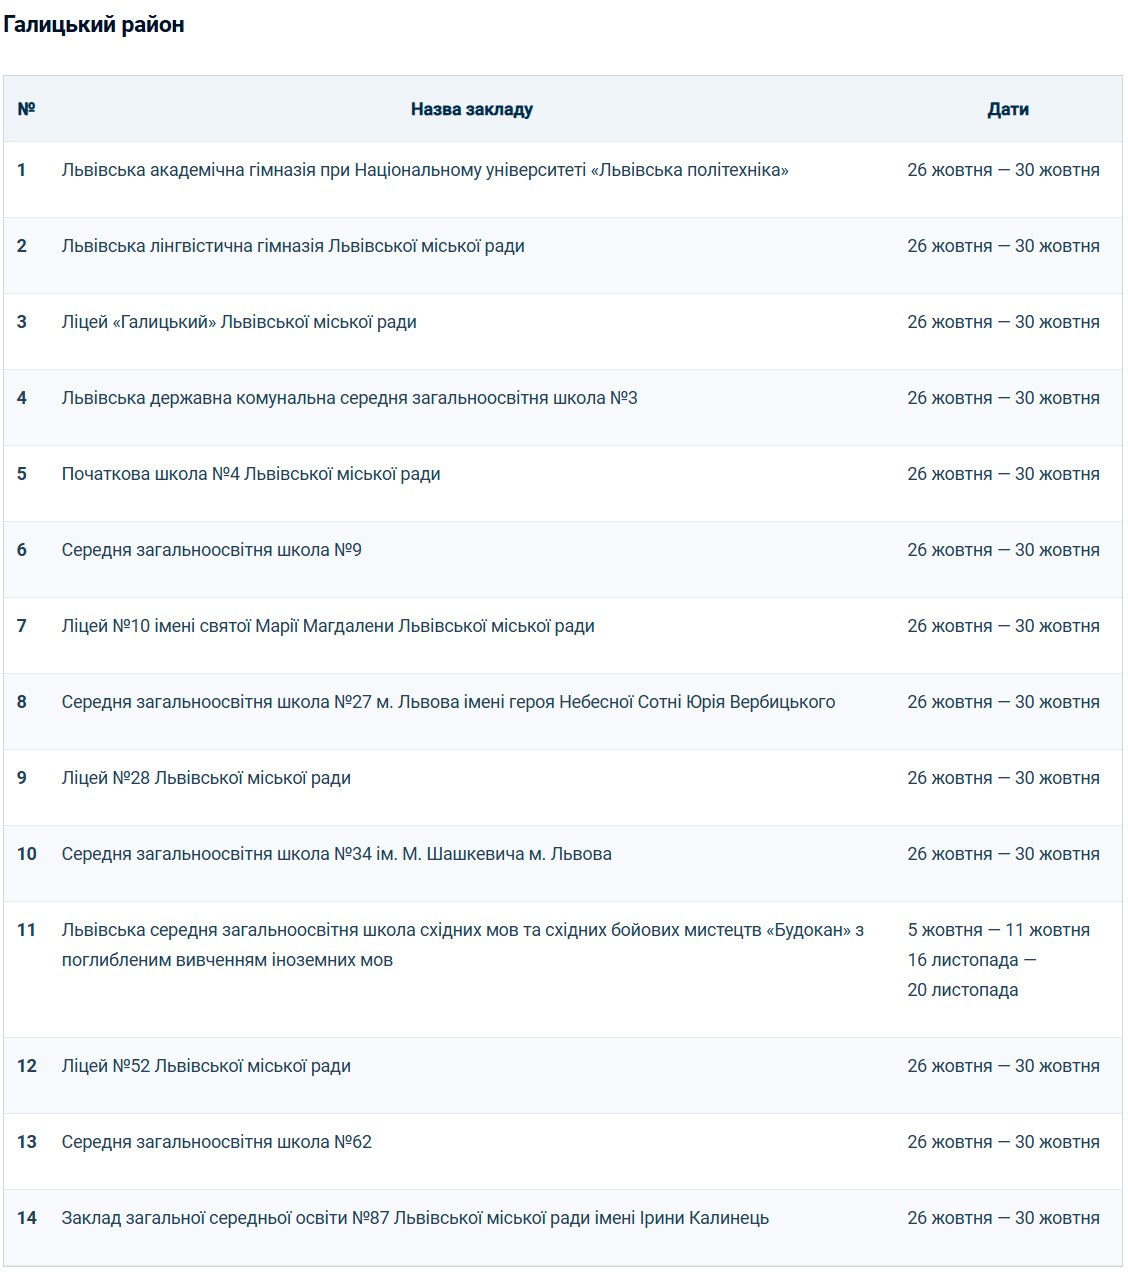1128x1276 pixels.
Task: Click the dates for Львівська академічна гімназія
Action: point(1004,170)
